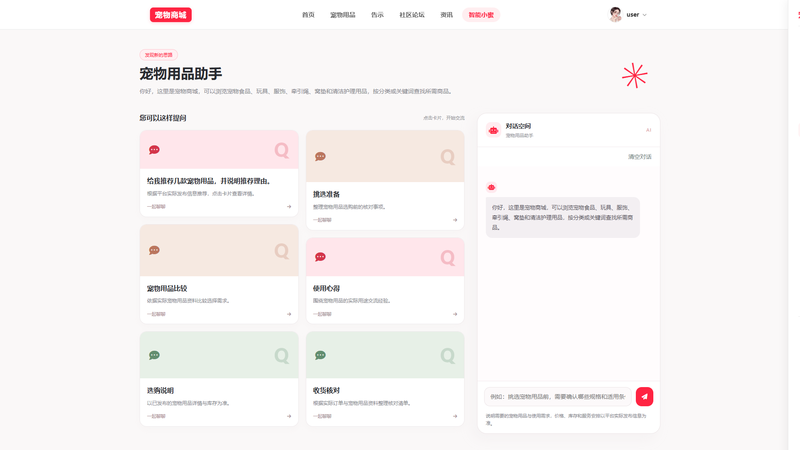Click 清空对话 to clear the chat
The image size is (800, 450).
639,157
